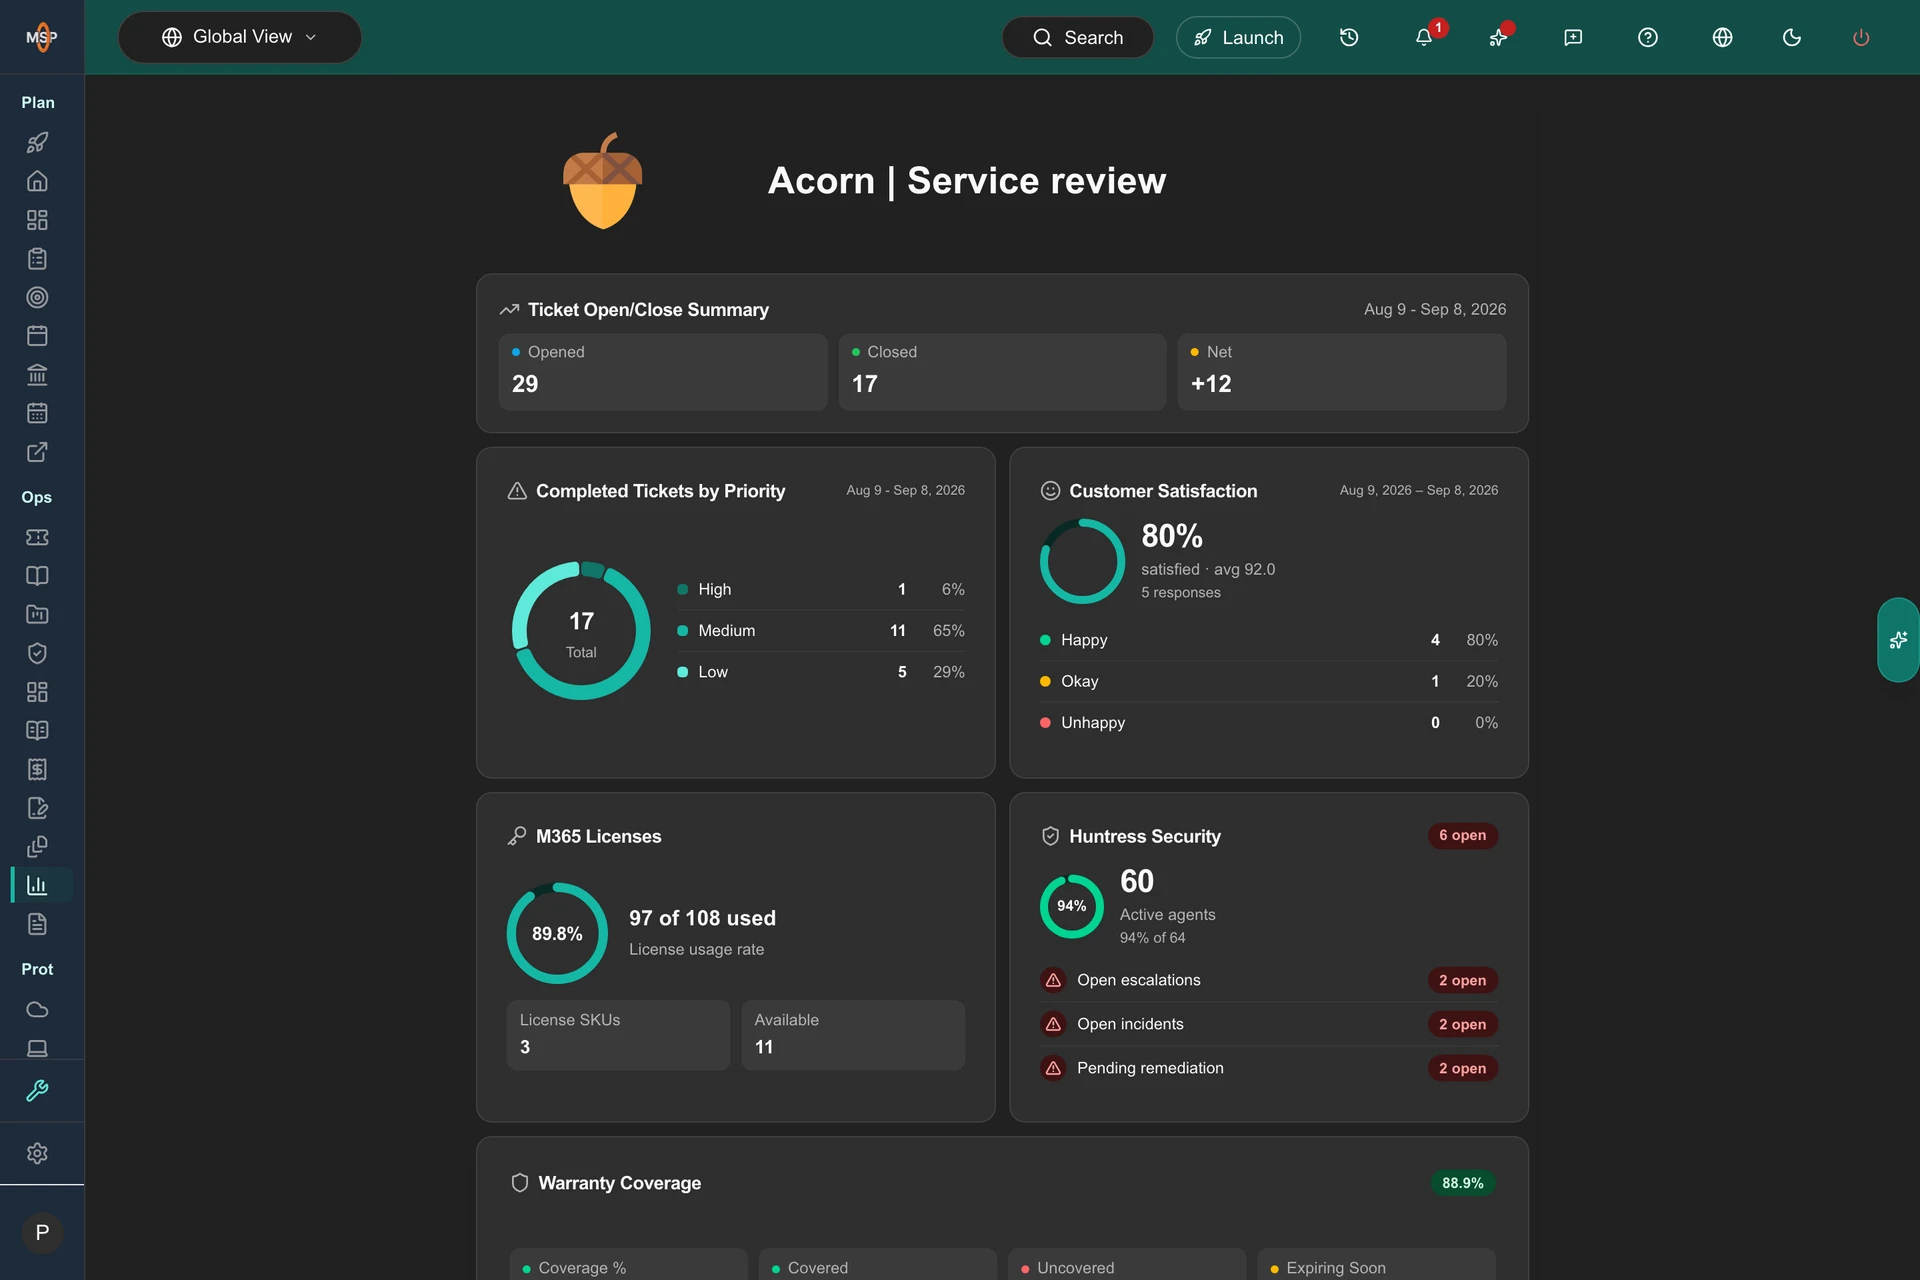The width and height of the screenshot is (1920, 1280).
Task: Click the 6 open Huntress badge
Action: tap(1462, 835)
